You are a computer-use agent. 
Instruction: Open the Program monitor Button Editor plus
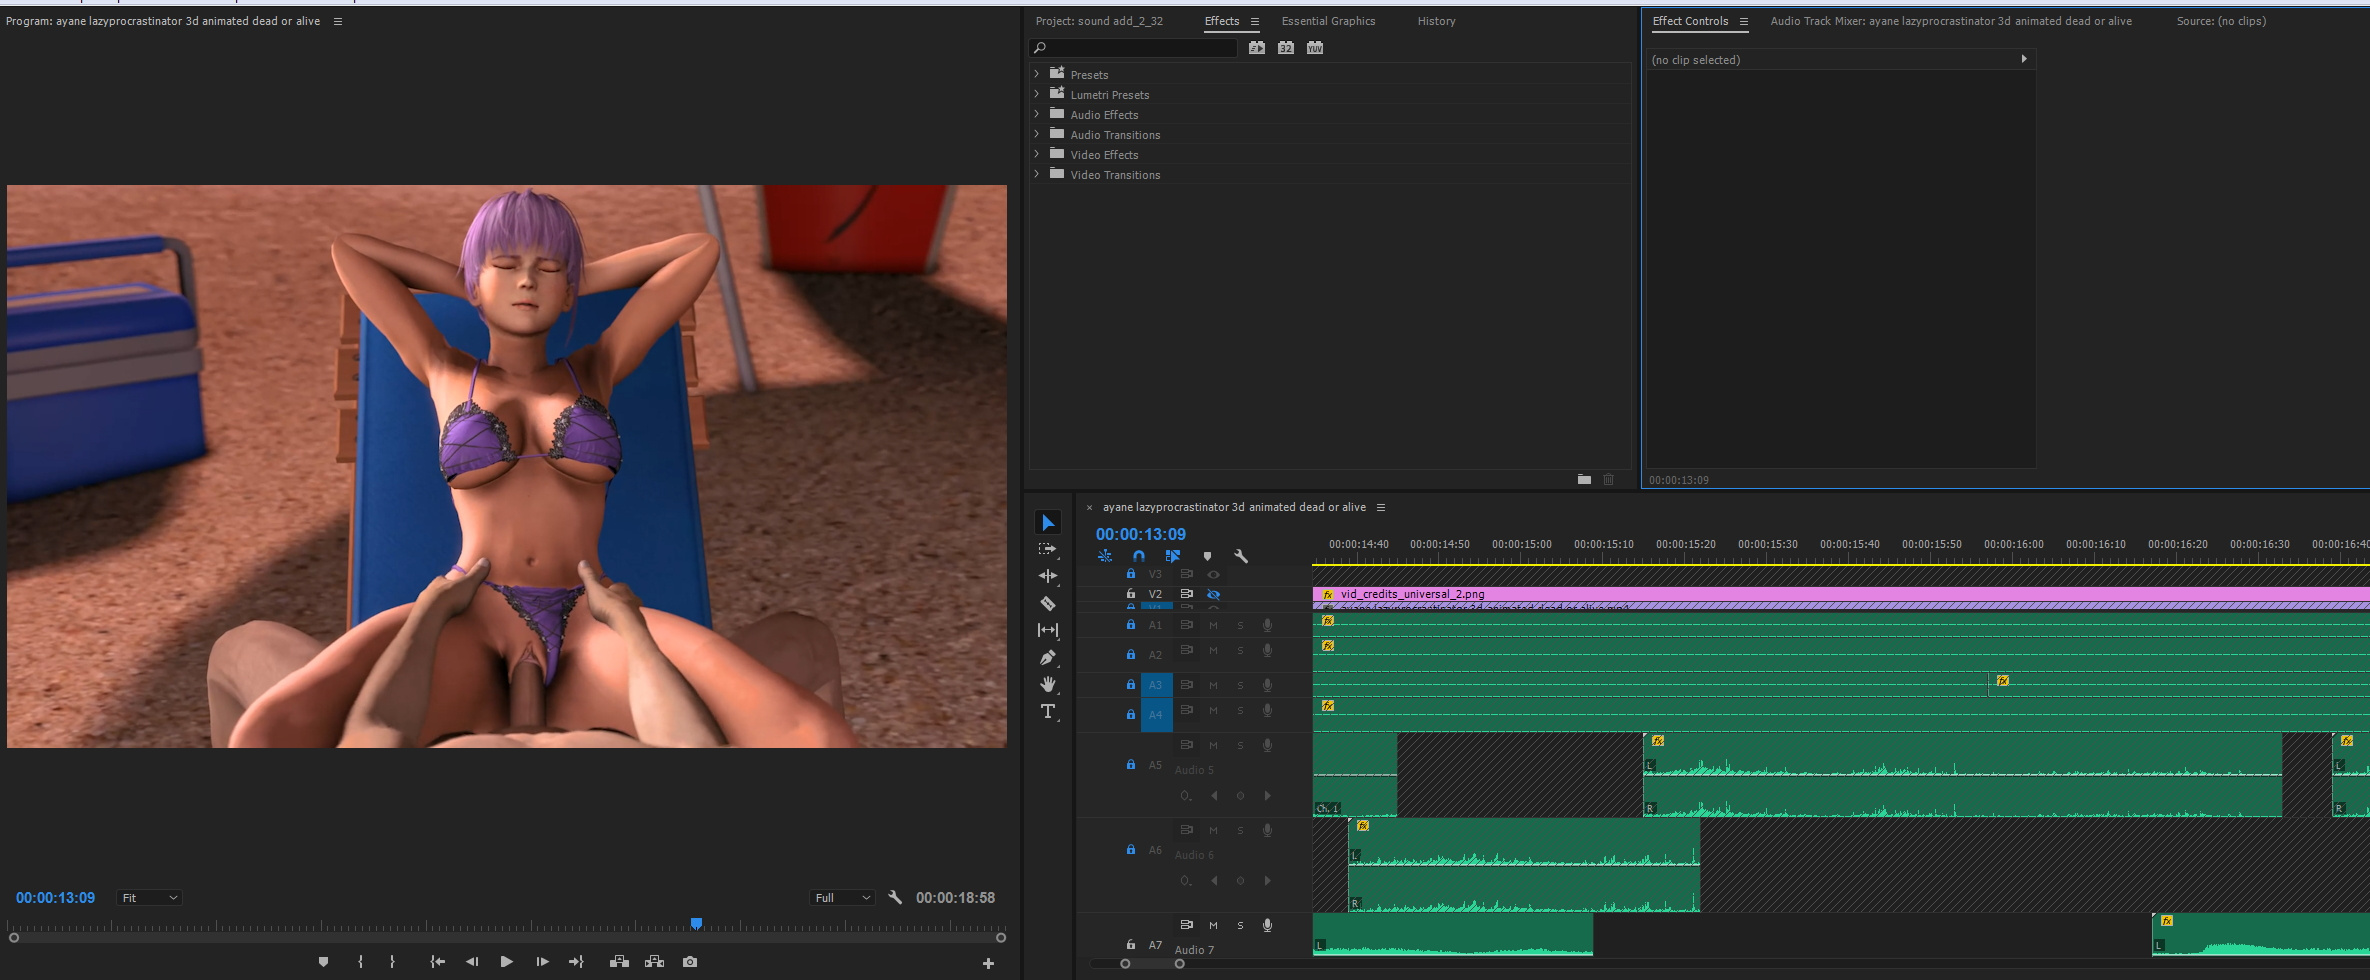(x=988, y=963)
